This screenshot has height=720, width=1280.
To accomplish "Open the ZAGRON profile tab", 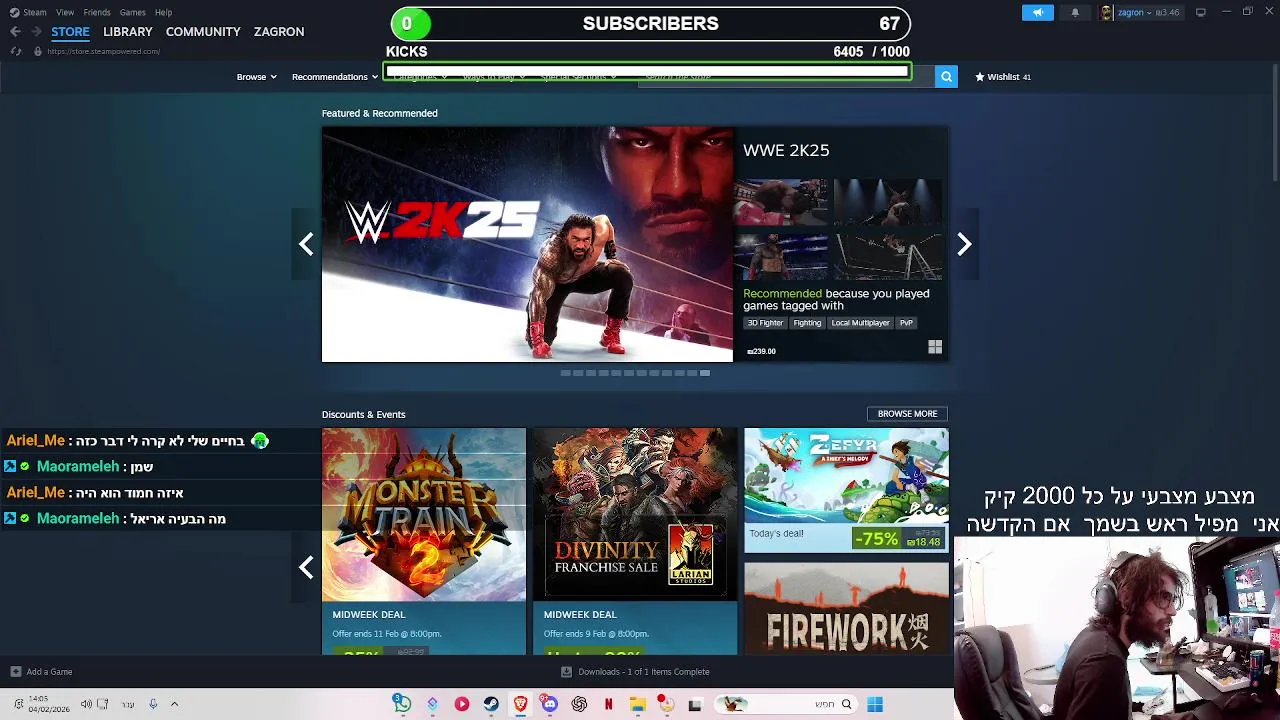I will pyautogui.click(x=279, y=32).
